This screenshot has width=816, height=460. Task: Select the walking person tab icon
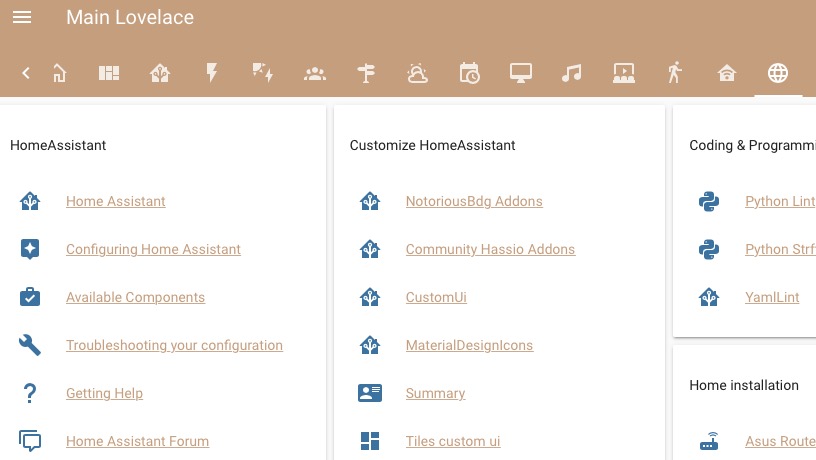[674, 73]
